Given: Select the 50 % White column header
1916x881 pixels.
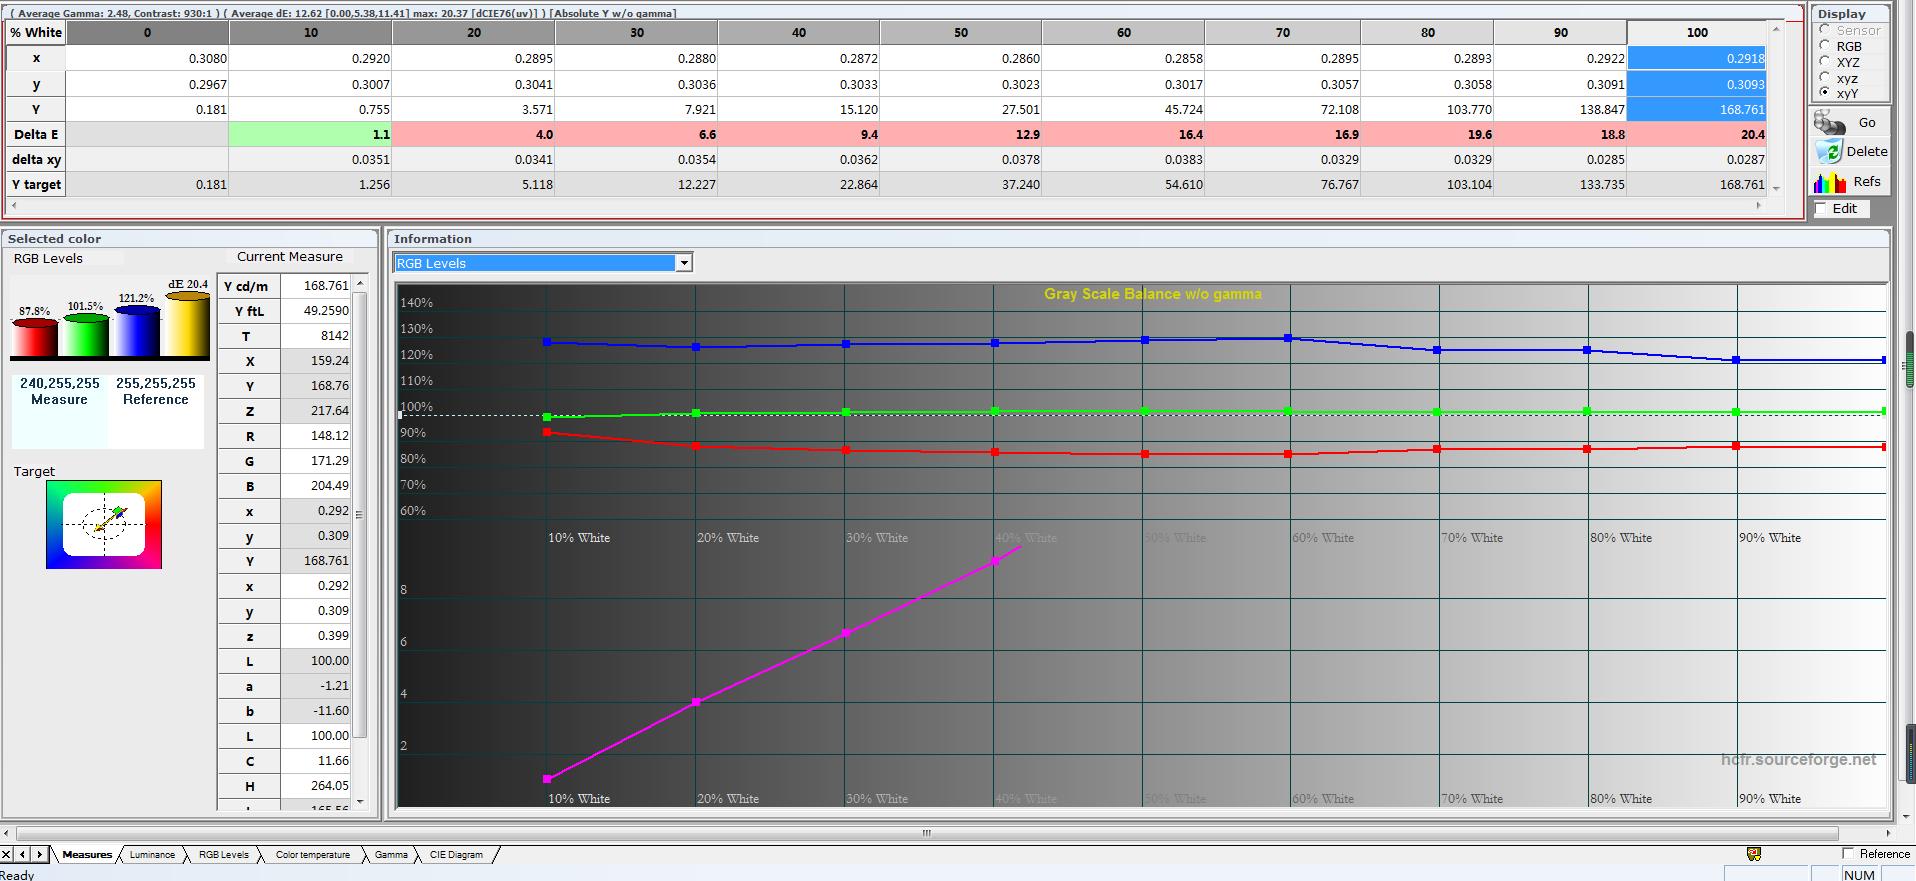Looking at the screenshot, I should click(x=960, y=33).
